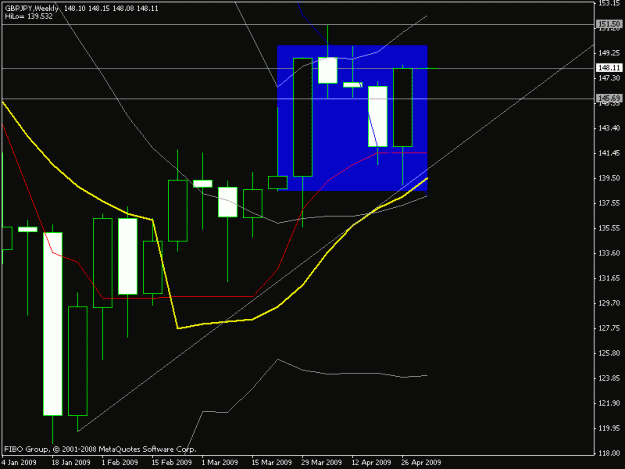Screen dimensions: 625x469
Task: Click the 18 Jan 2009 date label
Action: [71, 463]
